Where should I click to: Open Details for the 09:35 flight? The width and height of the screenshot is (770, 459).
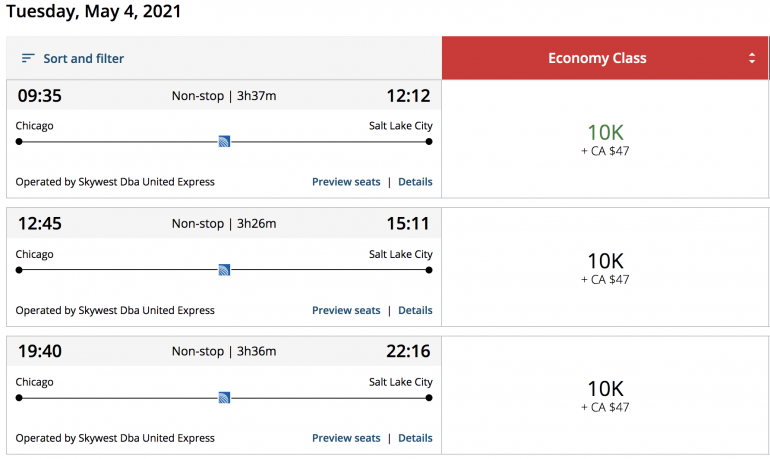click(415, 182)
